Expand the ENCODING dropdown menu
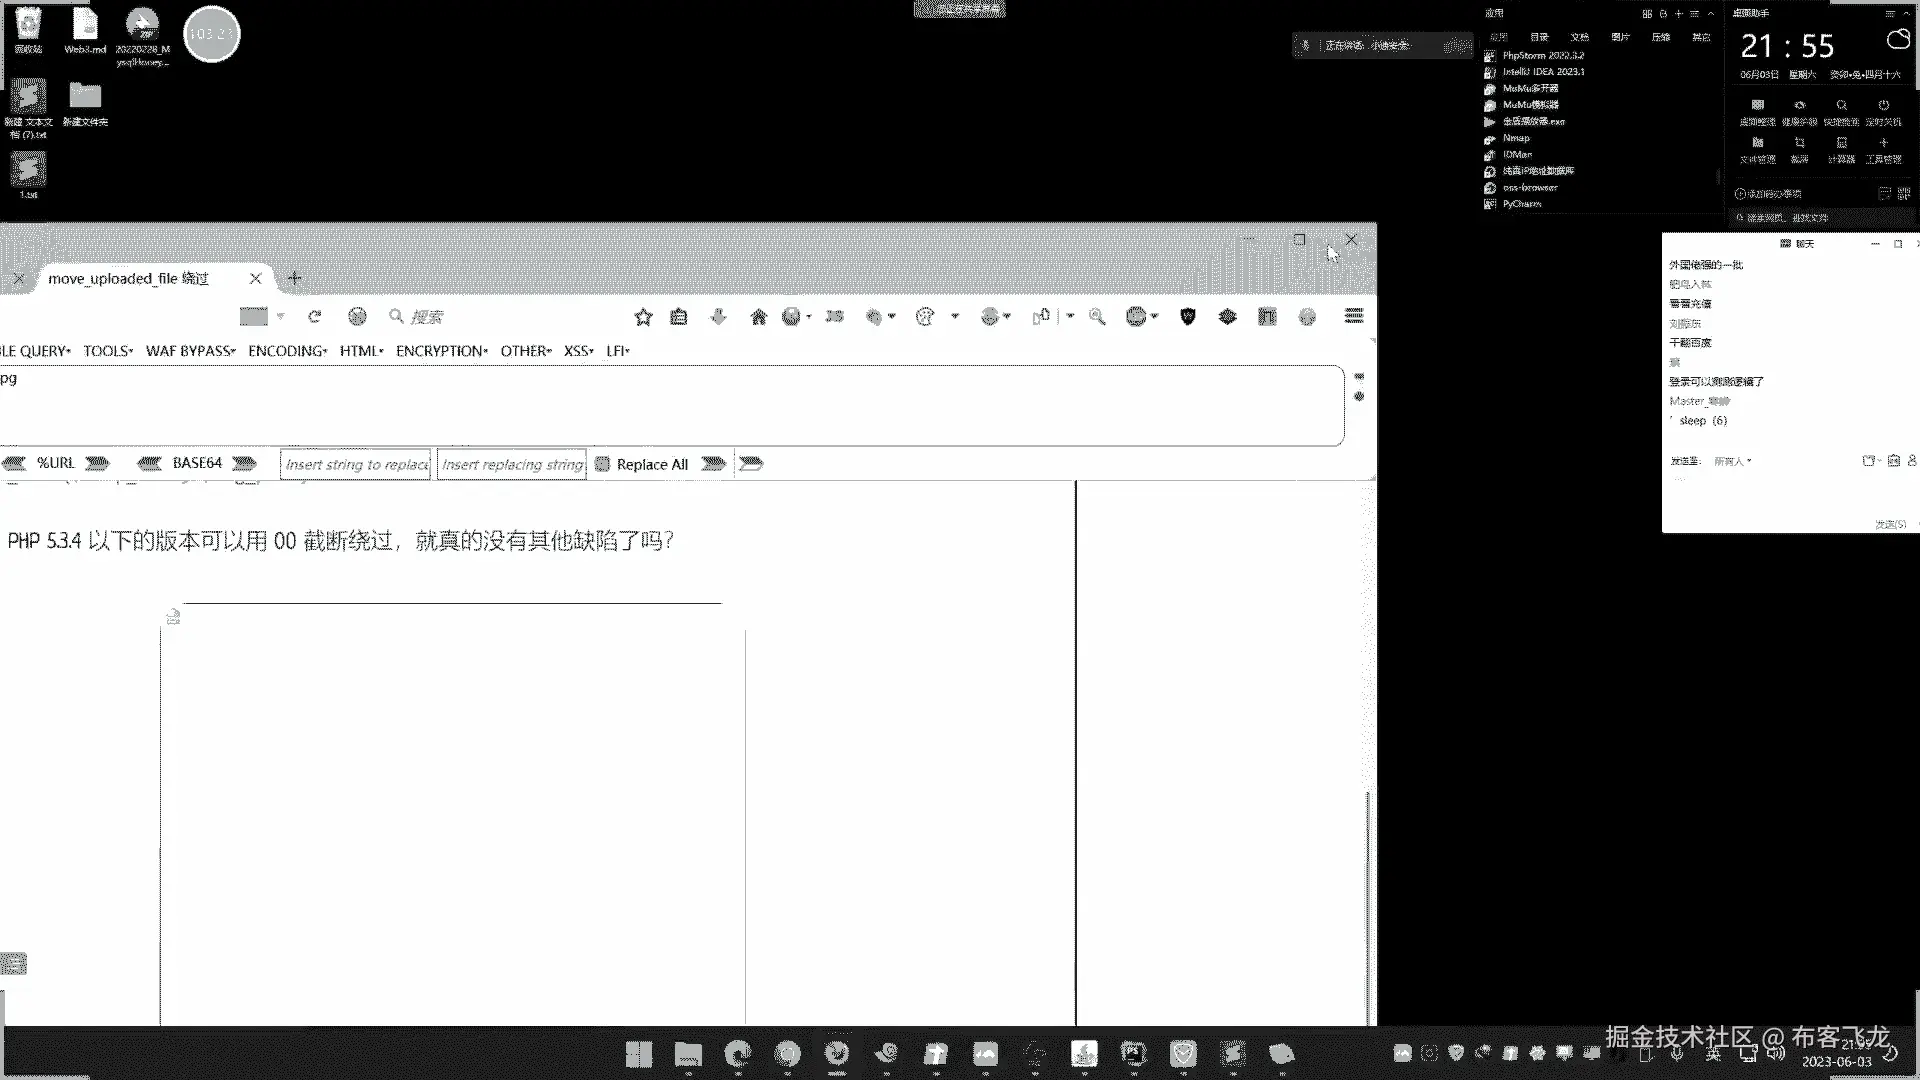 pyautogui.click(x=287, y=351)
